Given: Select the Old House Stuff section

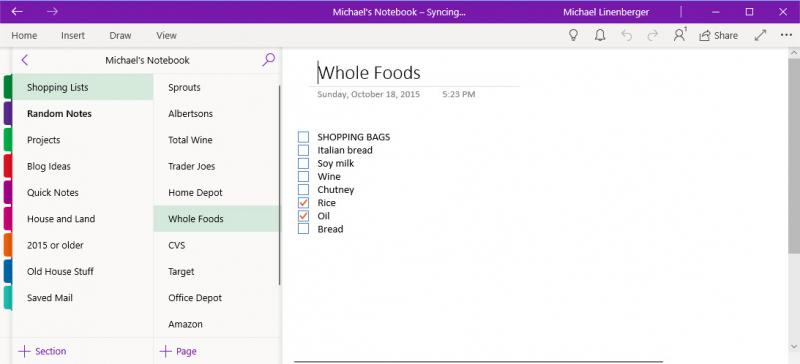Looking at the screenshot, I should [x=83, y=271].
